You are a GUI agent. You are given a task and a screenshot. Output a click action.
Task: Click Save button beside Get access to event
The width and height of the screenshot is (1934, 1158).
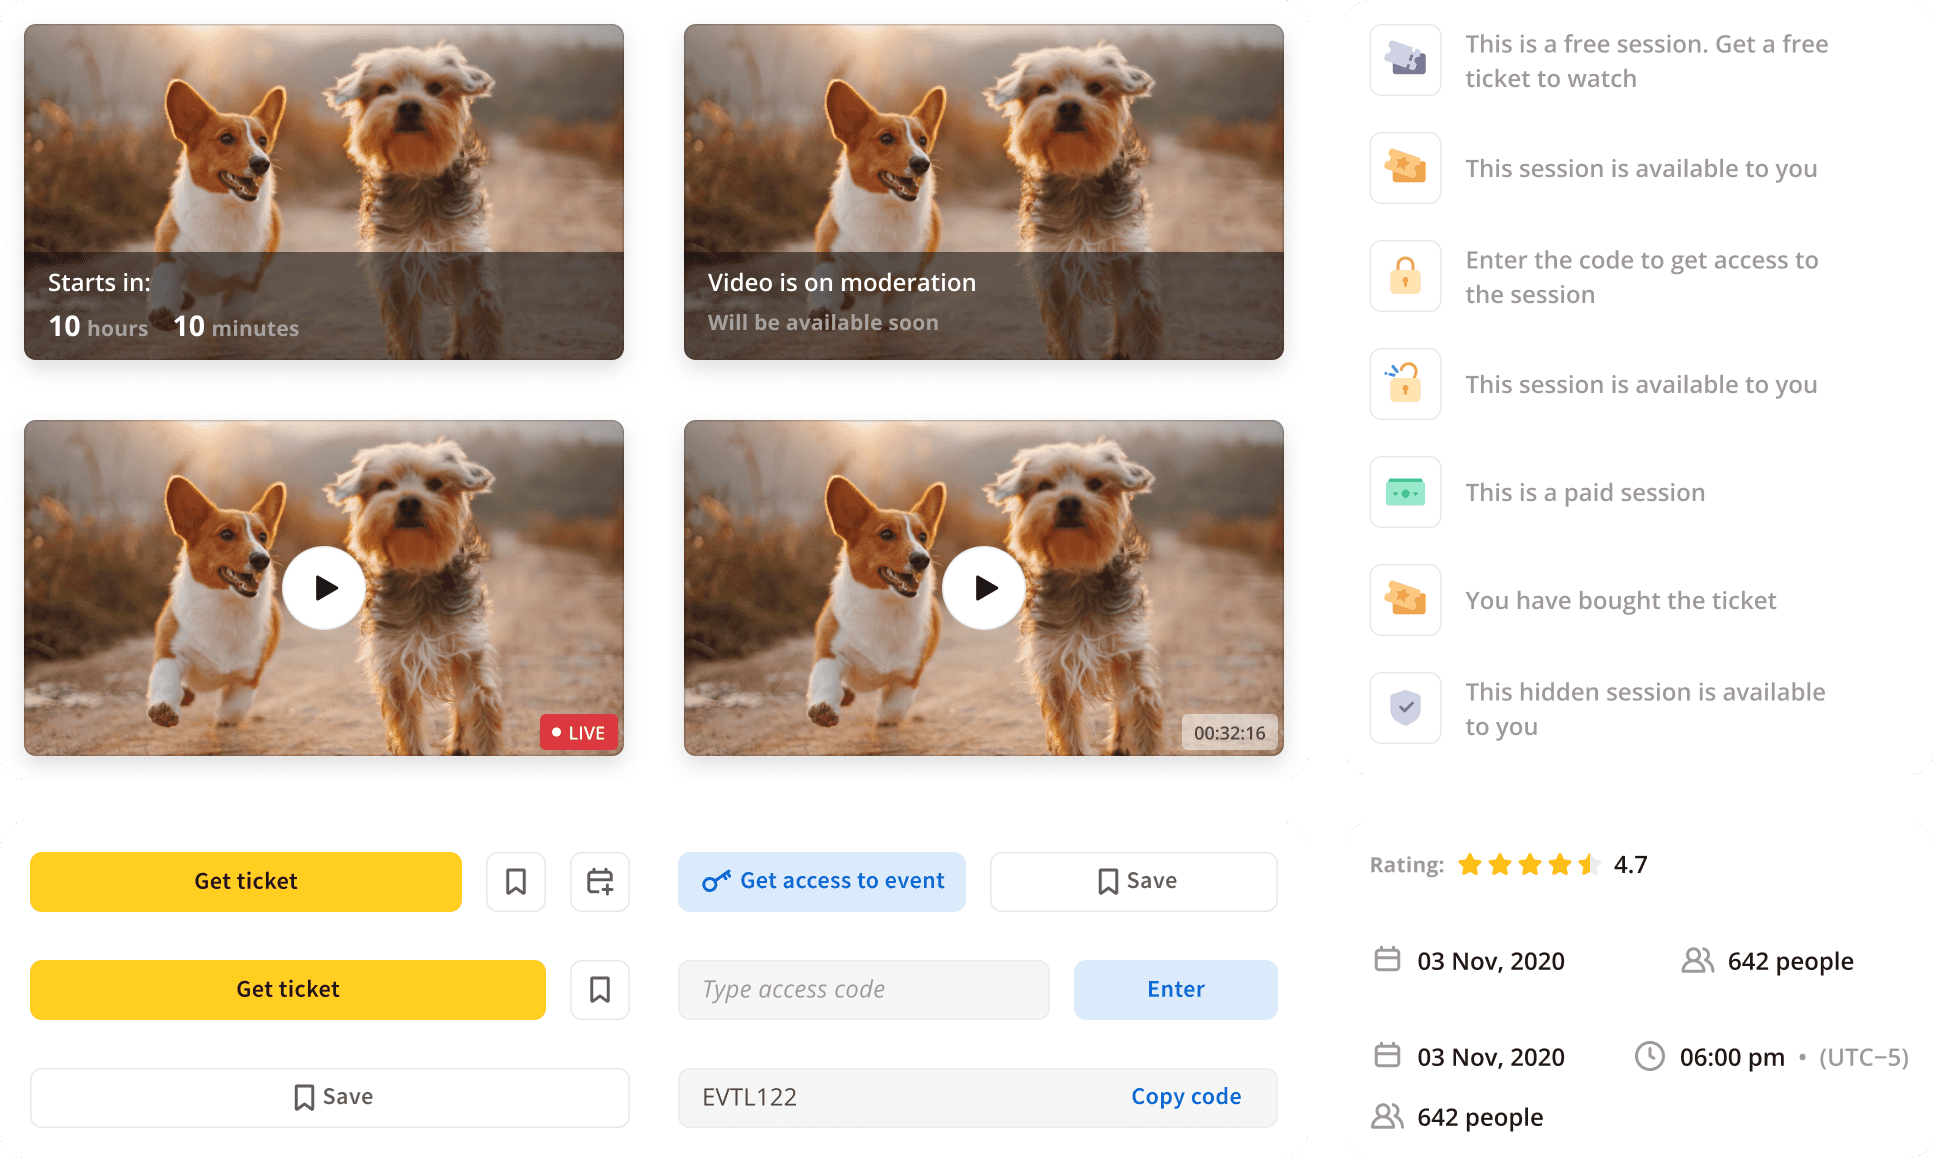click(x=1133, y=881)
